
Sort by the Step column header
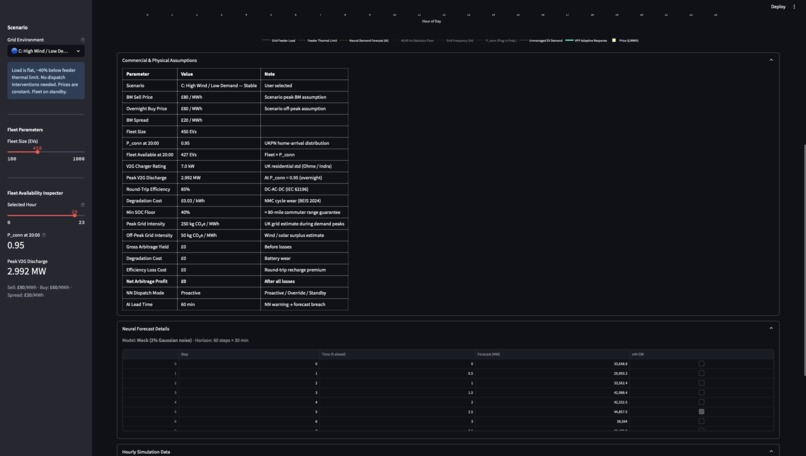[x=249, y=354]
